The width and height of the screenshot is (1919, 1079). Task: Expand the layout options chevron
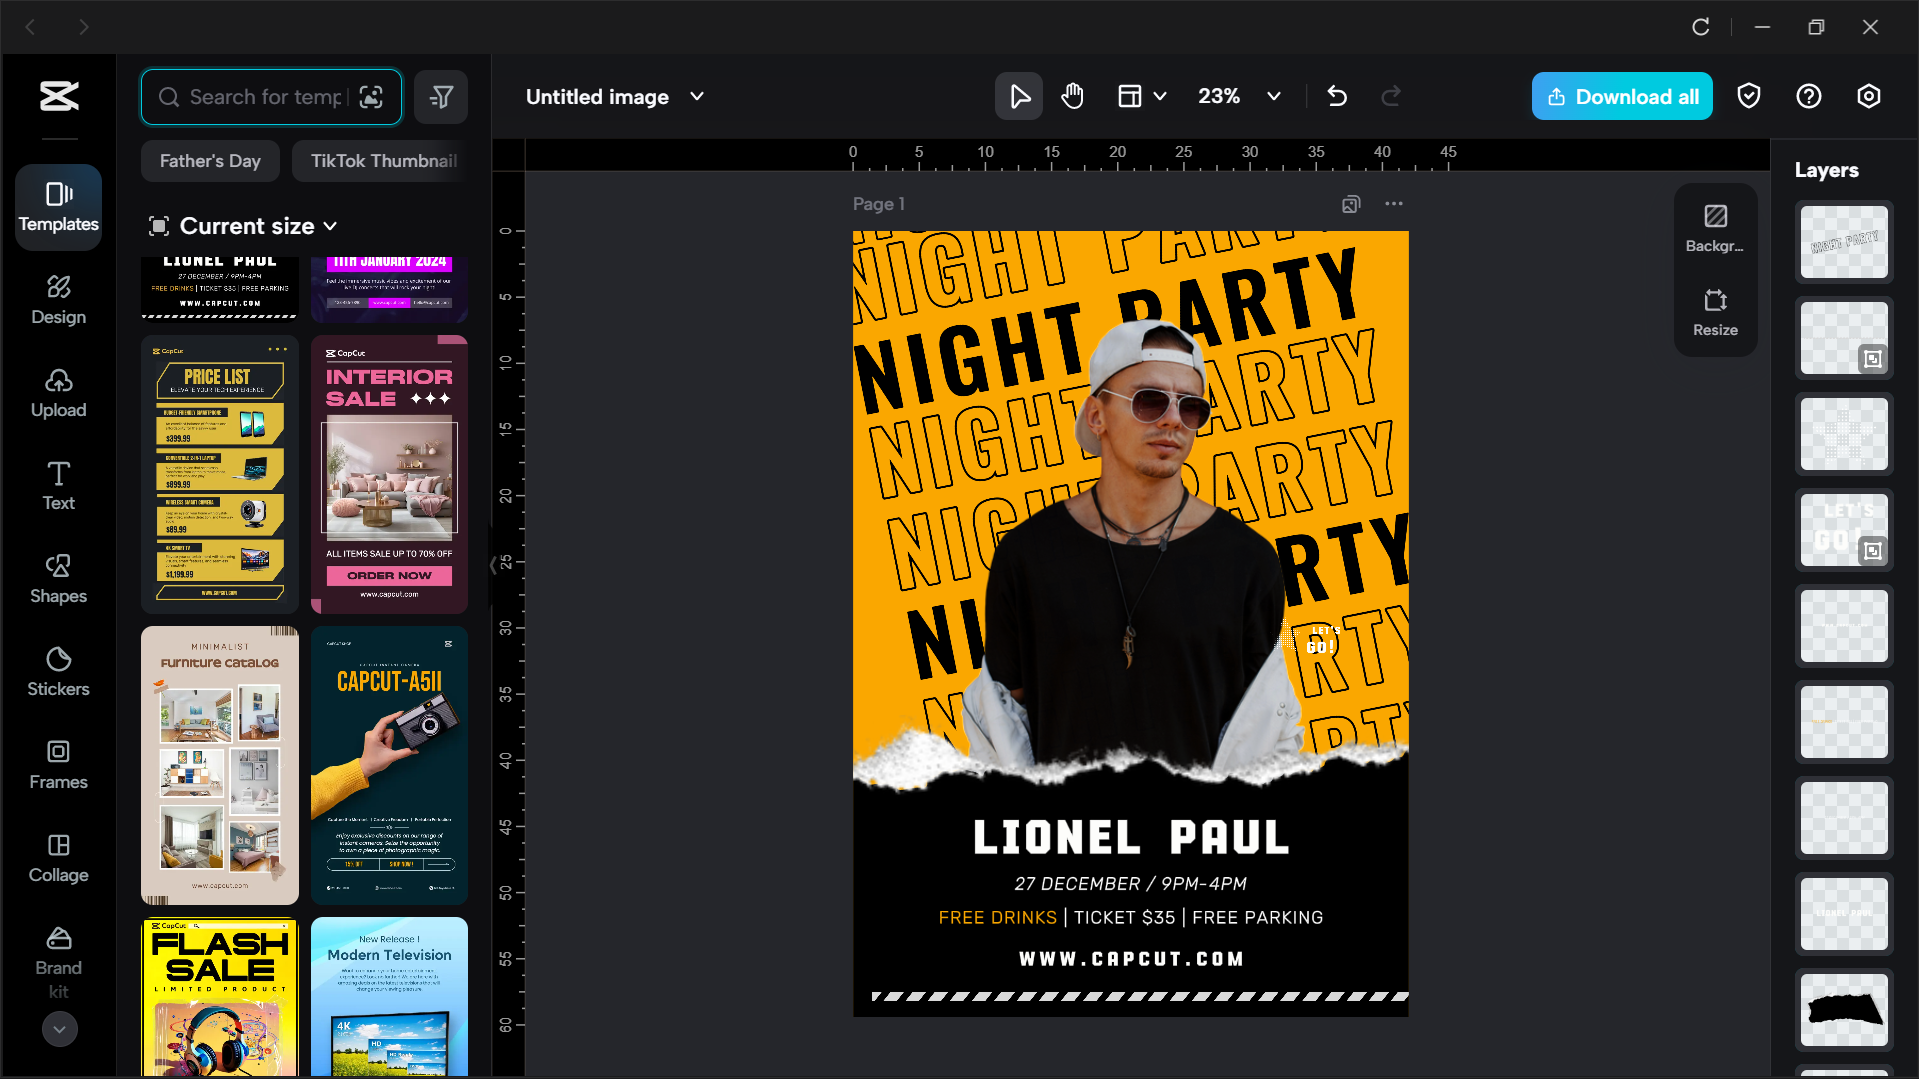(x=1160, y=96)
